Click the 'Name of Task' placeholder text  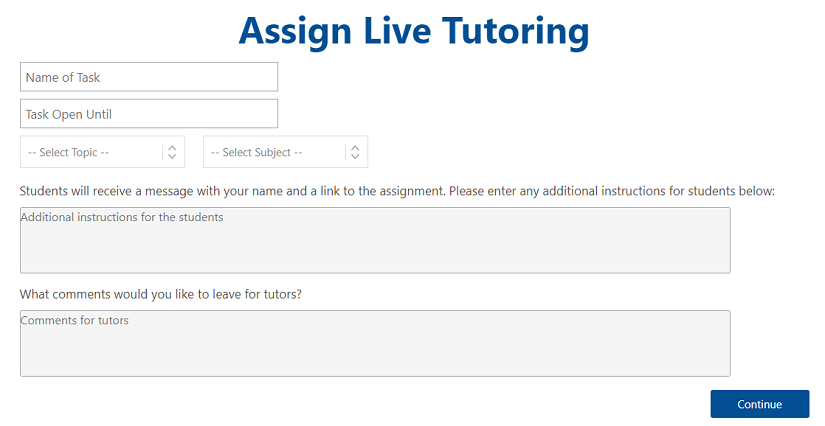click(63, 77)
